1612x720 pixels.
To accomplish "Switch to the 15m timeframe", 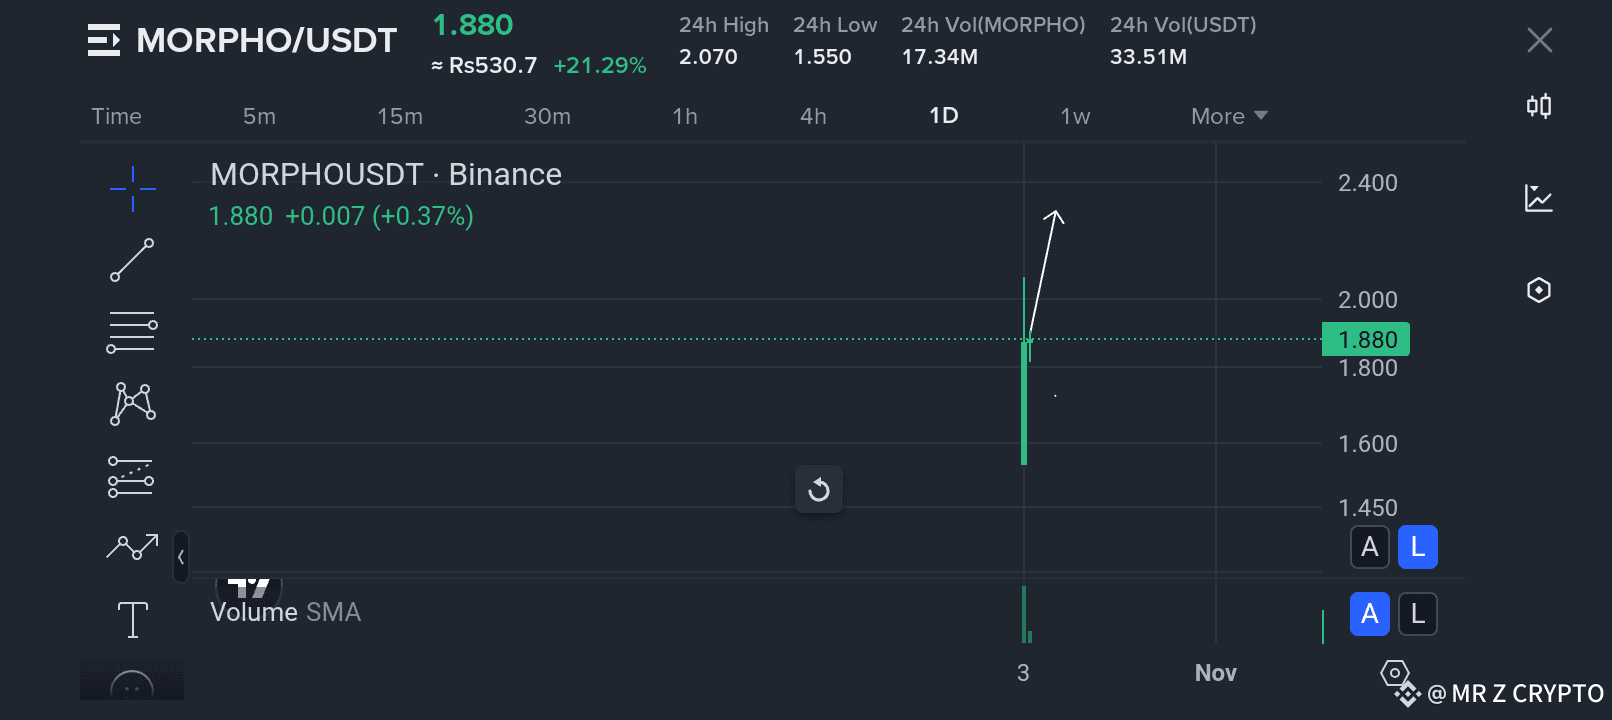I will tap(400, 116).
